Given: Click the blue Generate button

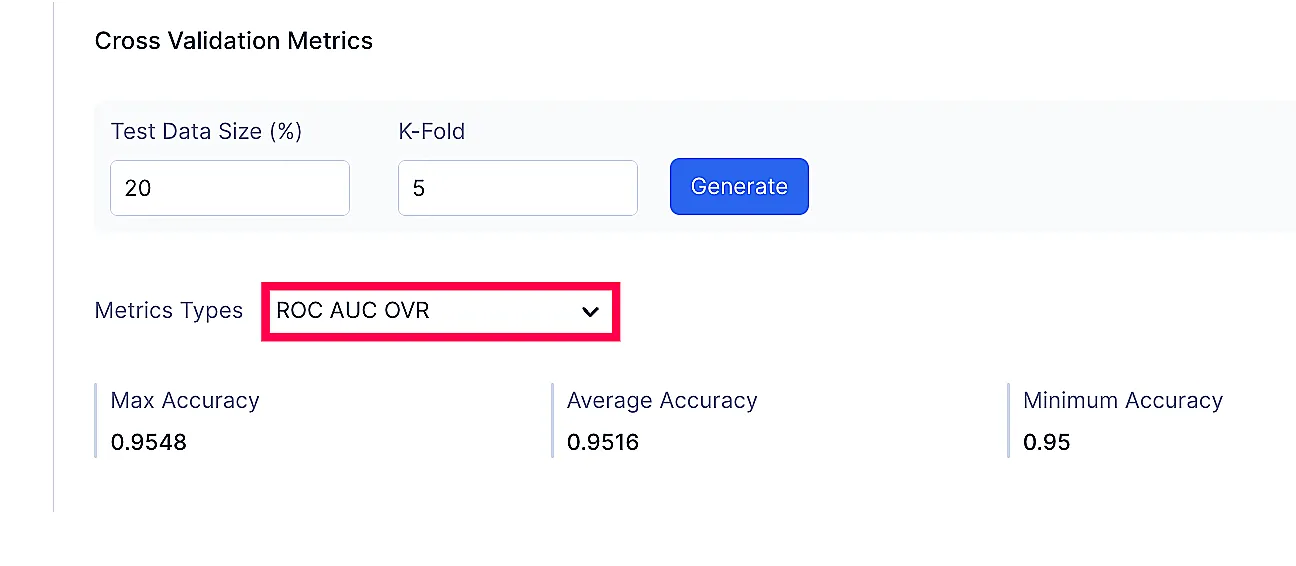Looking at the screenshot, I should 739,186.
